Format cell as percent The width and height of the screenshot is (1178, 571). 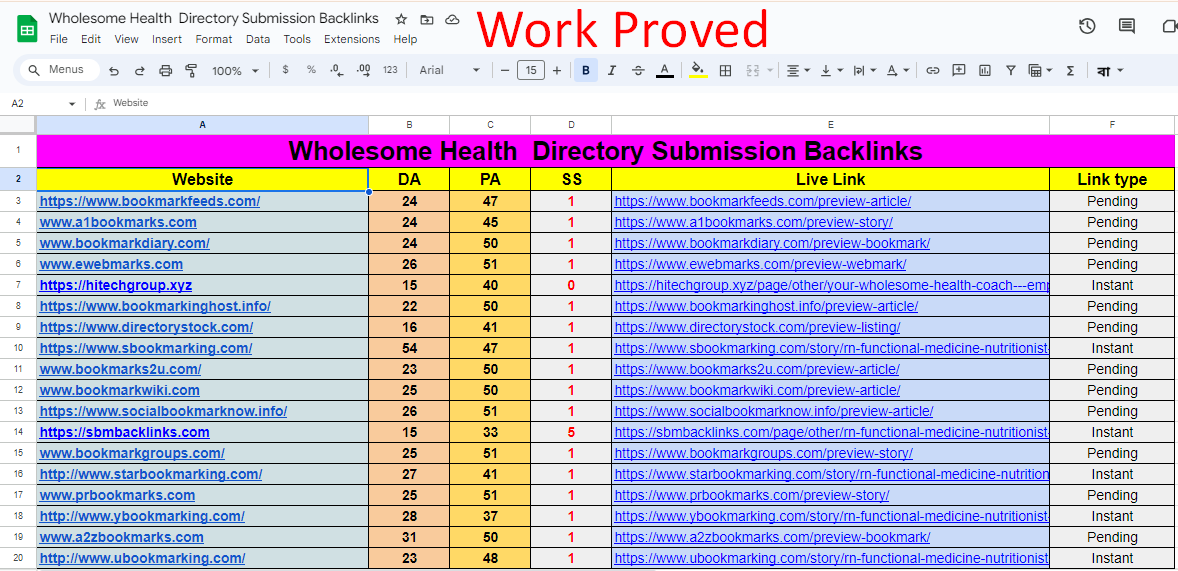point(311,70)
